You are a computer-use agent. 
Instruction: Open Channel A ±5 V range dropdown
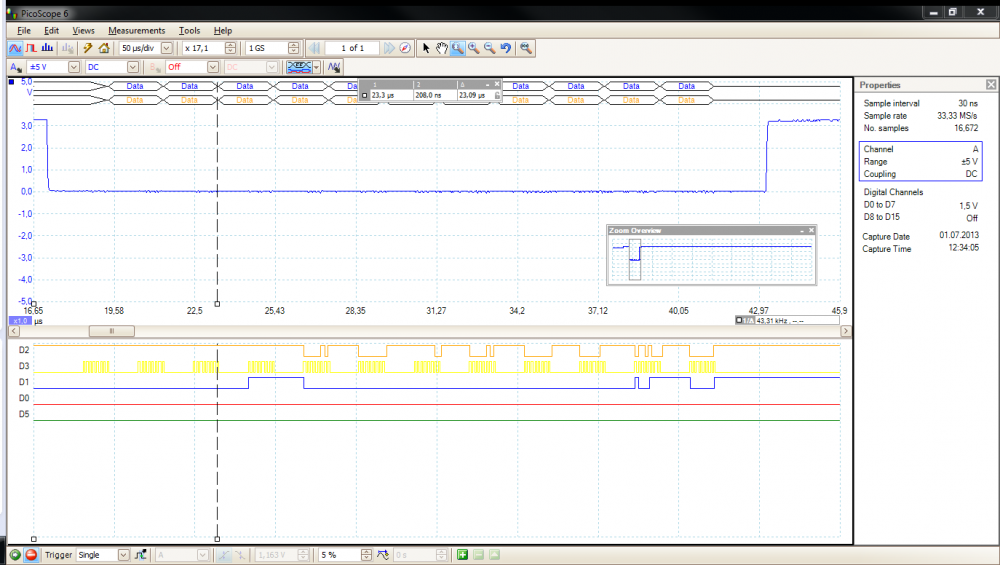74,67
